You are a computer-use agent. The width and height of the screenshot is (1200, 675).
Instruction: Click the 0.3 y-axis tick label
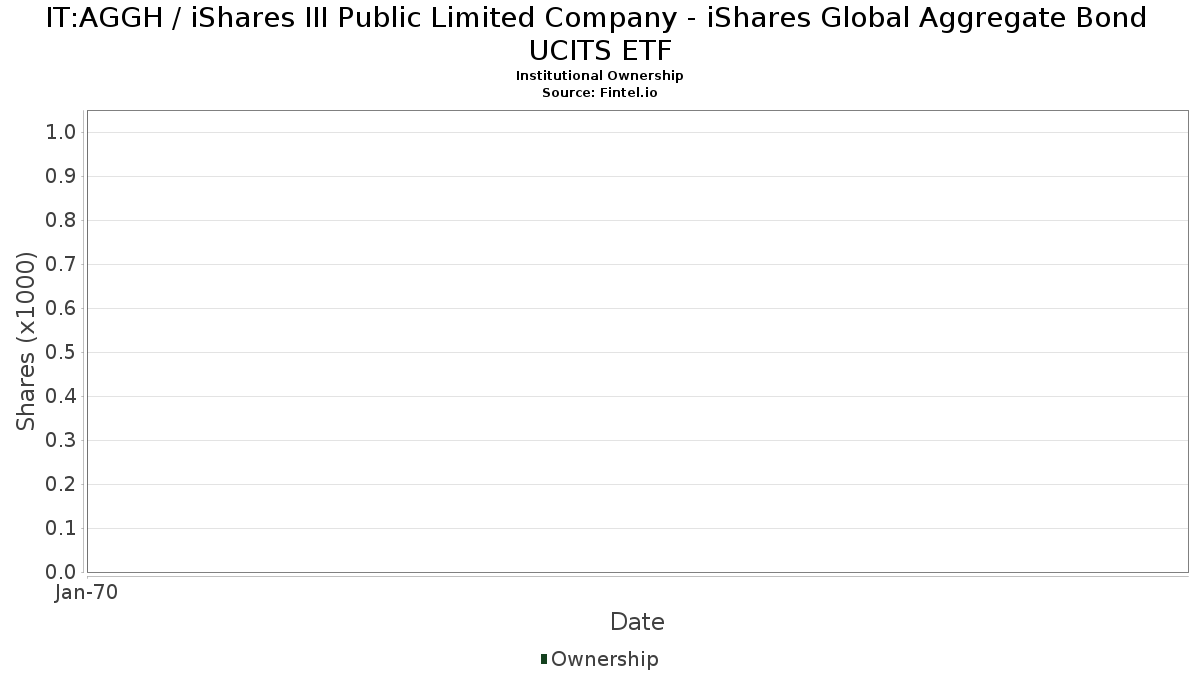click(x=61, y=441)
